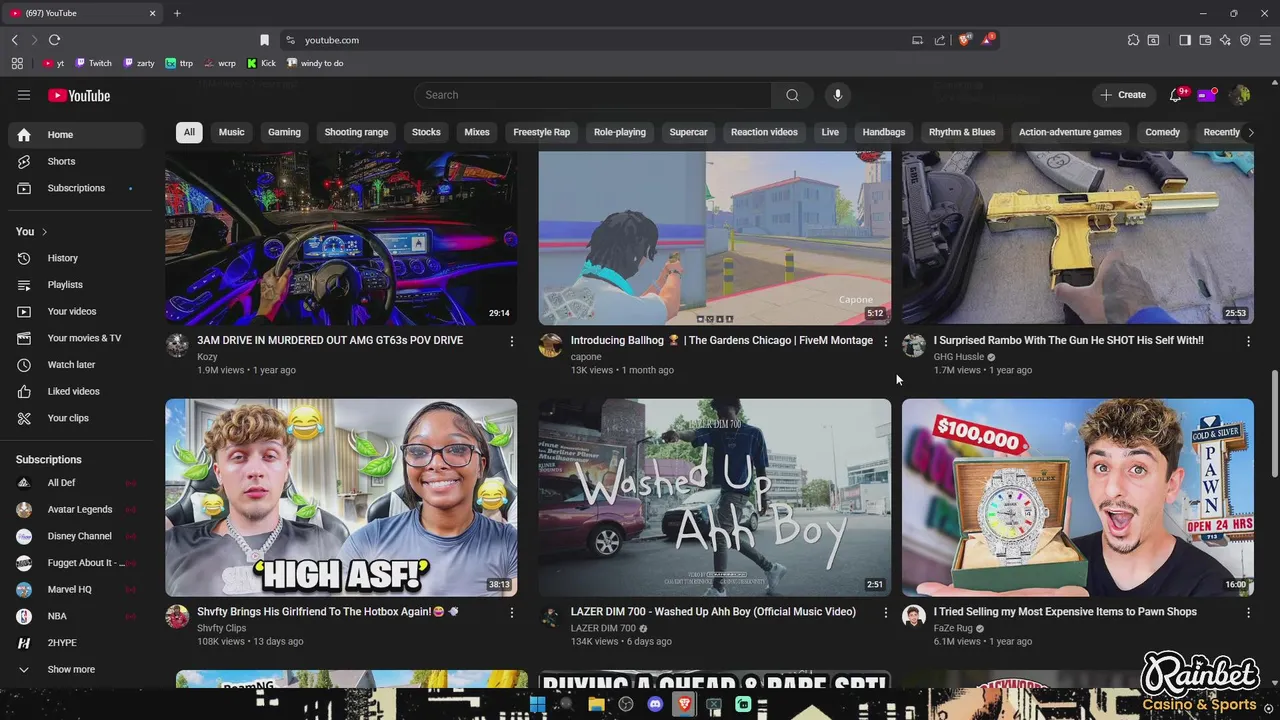Open the account avatar menu
Image resolution: width=1280 pixels, height=720 pixels.
click(x=1240, y=95)
